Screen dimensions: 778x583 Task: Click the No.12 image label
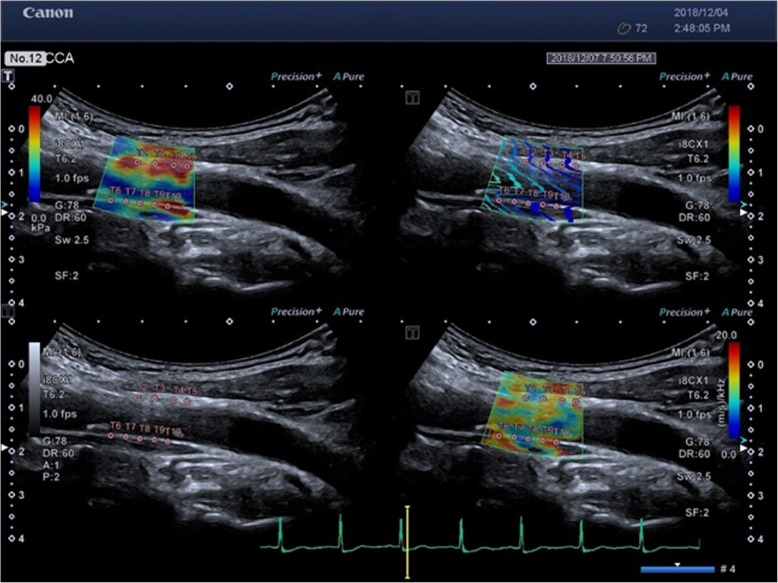[24, 58]
